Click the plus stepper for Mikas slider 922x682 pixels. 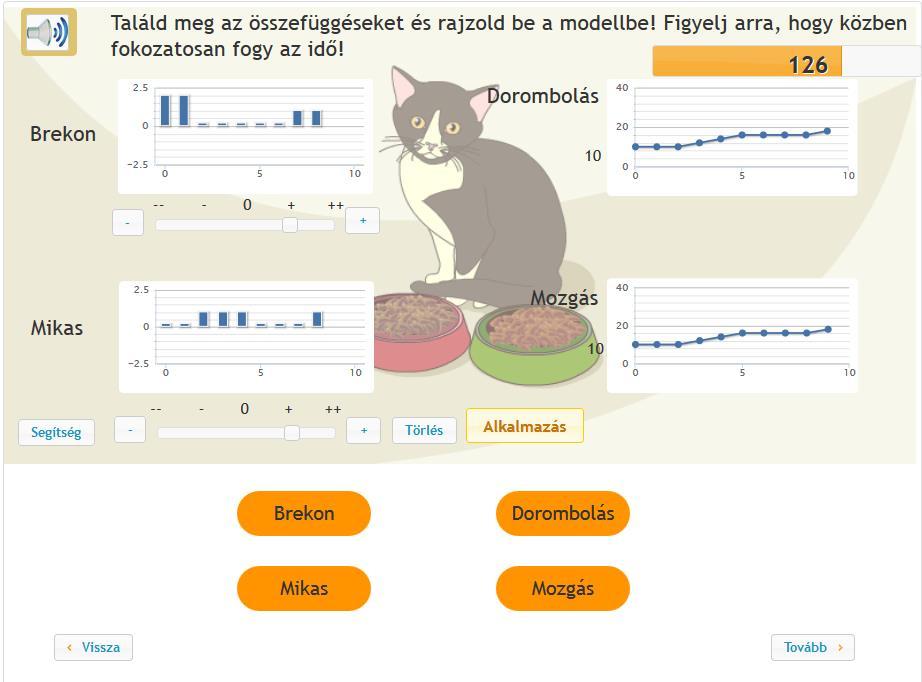click(363, 430)
